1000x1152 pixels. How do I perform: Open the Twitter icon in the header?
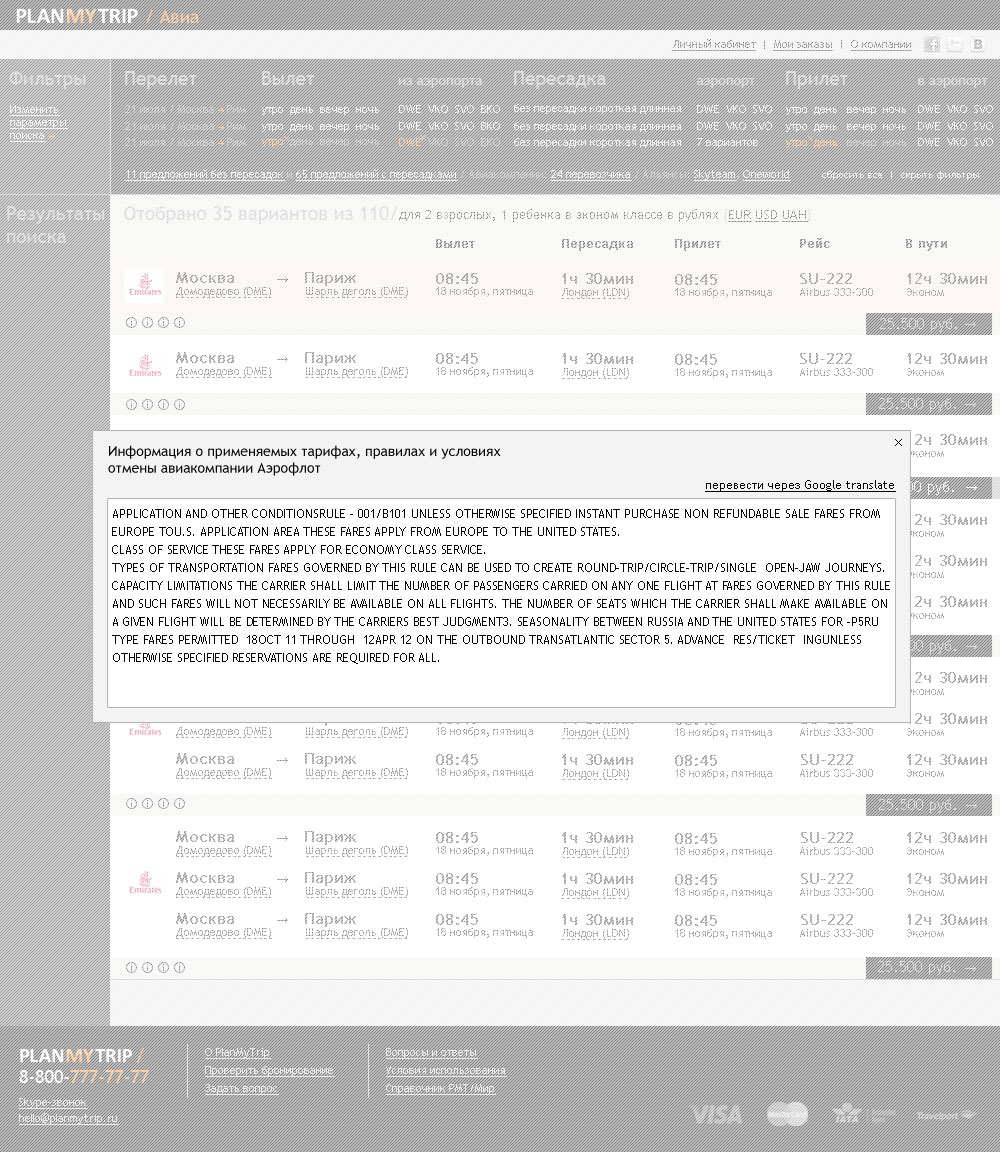click(x=954, y=44)
